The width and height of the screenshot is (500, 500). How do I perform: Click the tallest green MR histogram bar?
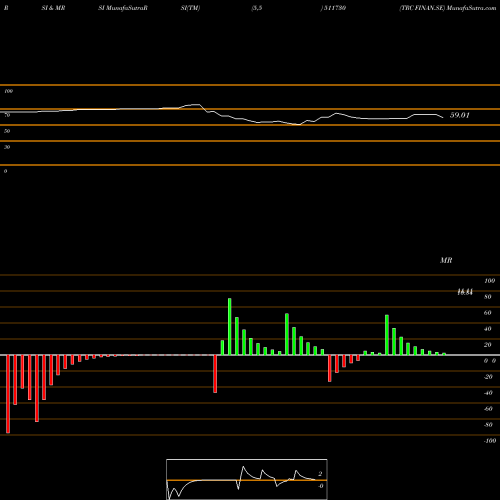(x=230, y=327)
